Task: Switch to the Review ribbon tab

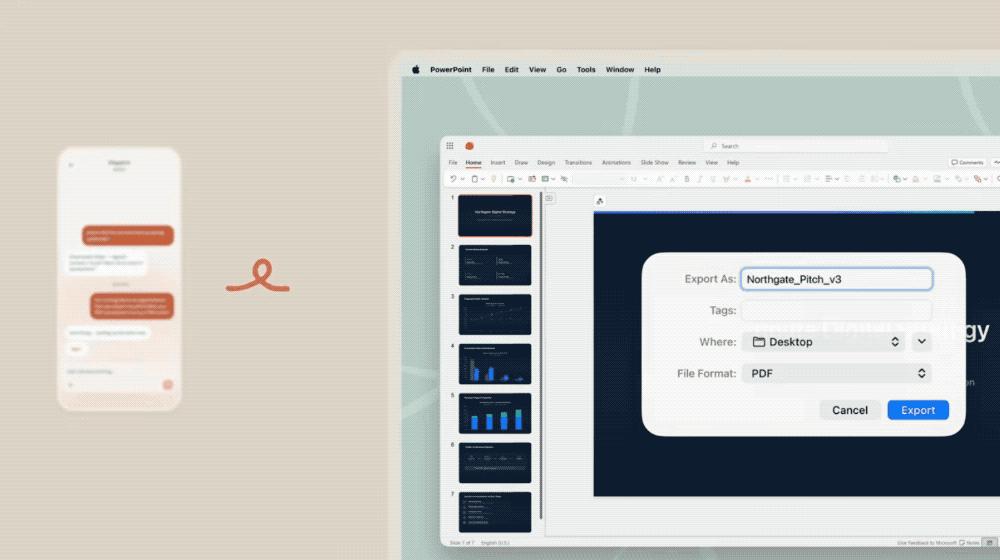Action: [x=687, y=163]
